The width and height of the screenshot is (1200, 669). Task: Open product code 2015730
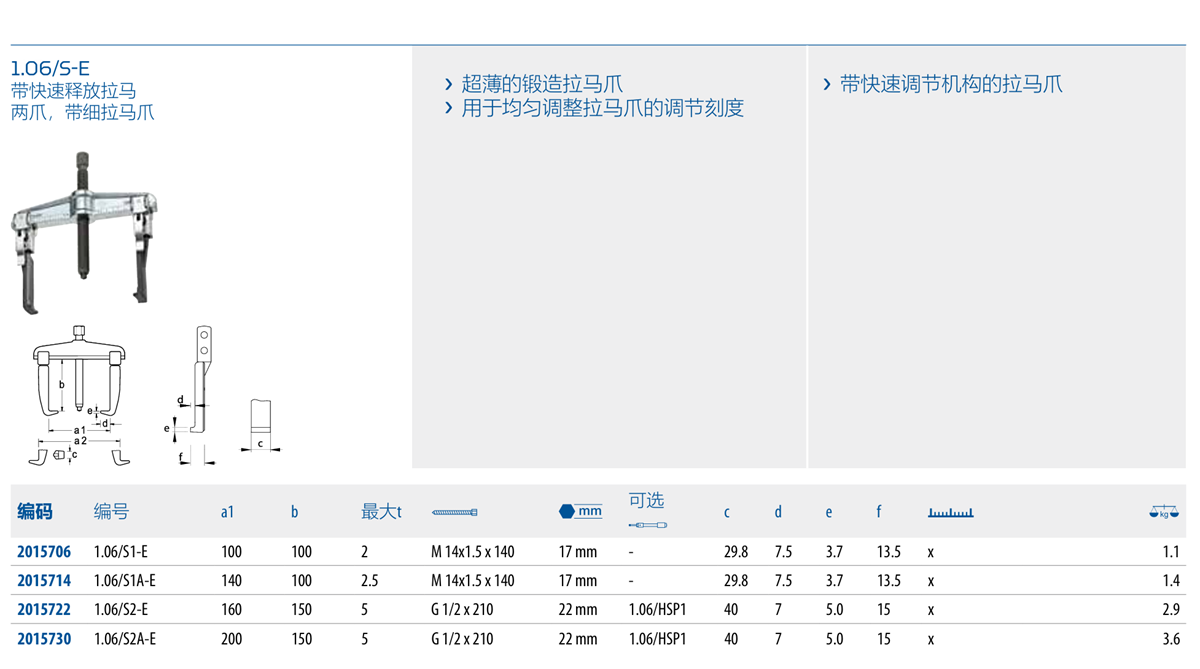pos(44,639)
